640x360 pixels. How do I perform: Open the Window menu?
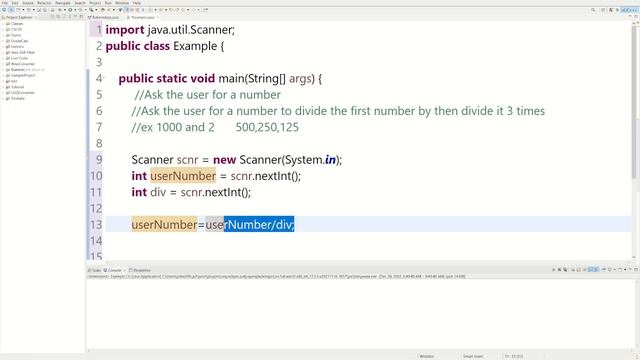click(x=122, y=3)
